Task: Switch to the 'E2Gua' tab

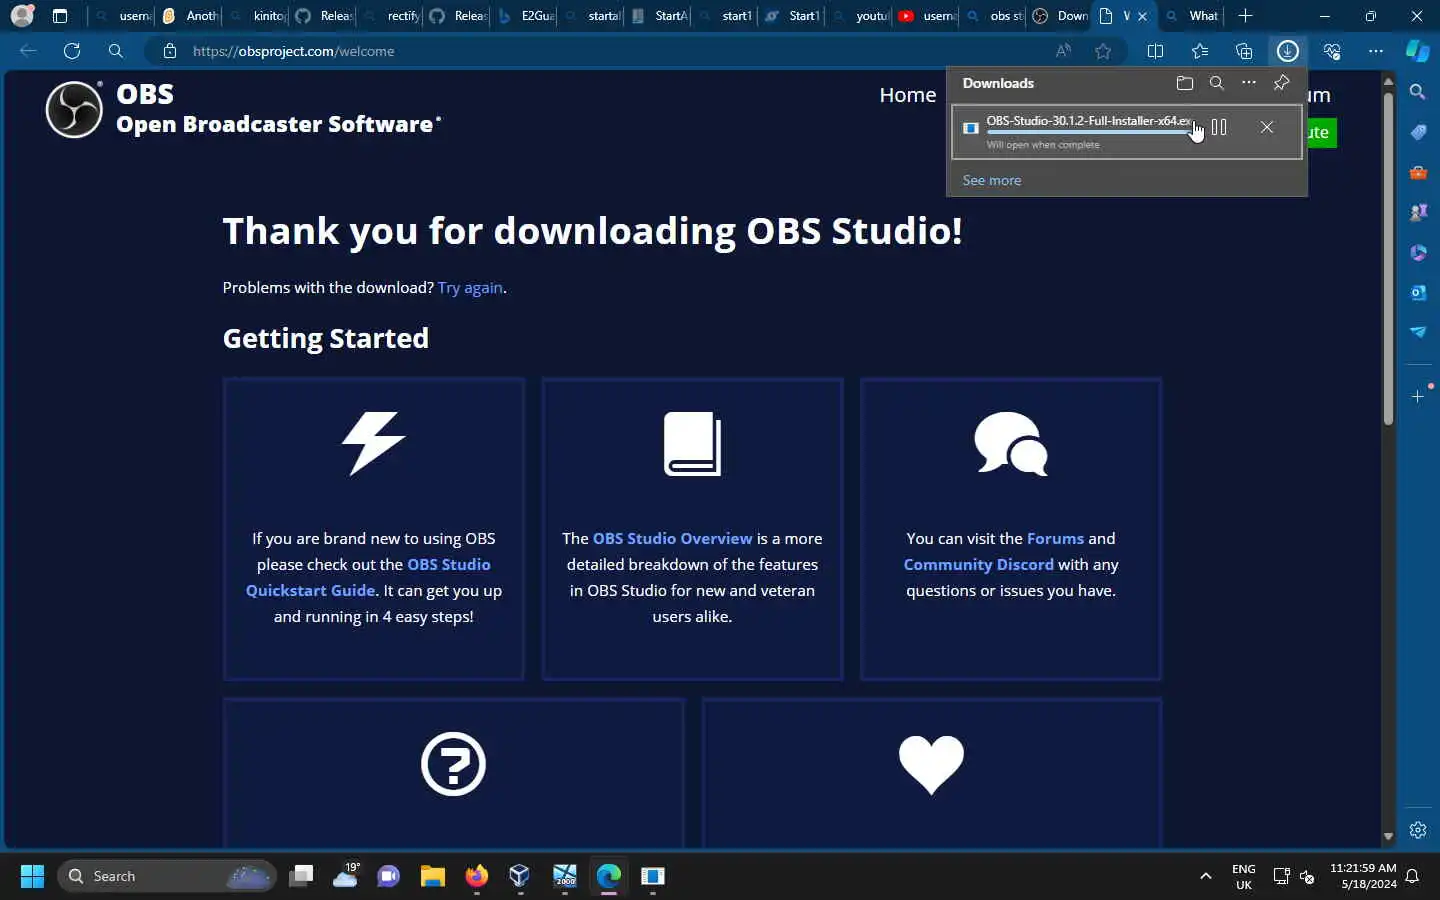Action: 525,16
